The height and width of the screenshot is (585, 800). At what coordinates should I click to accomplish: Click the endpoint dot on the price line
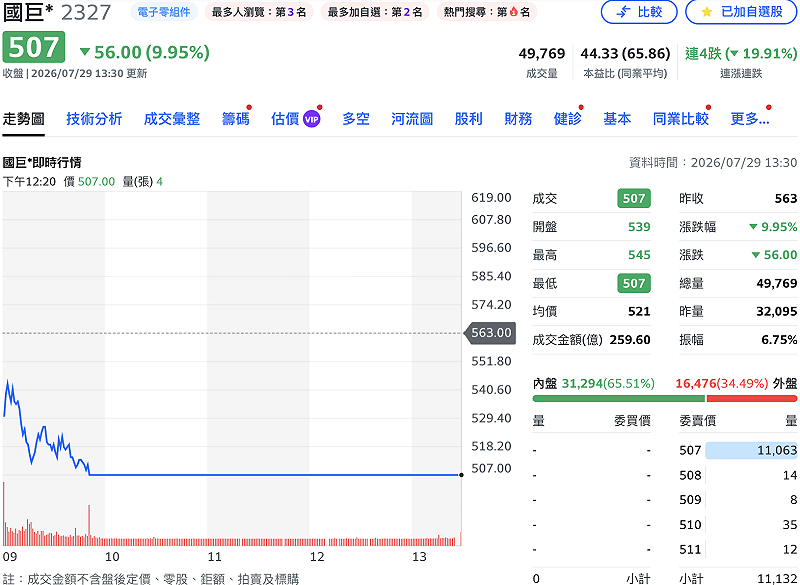(x=461, y=475)
